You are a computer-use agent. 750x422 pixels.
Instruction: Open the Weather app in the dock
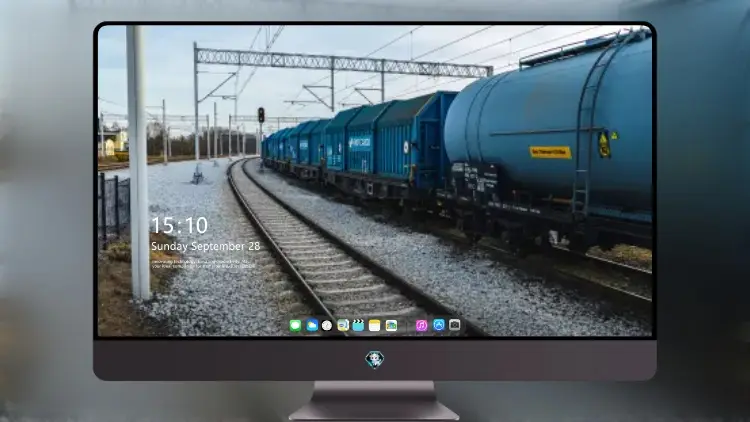click(x=312, y=325)
